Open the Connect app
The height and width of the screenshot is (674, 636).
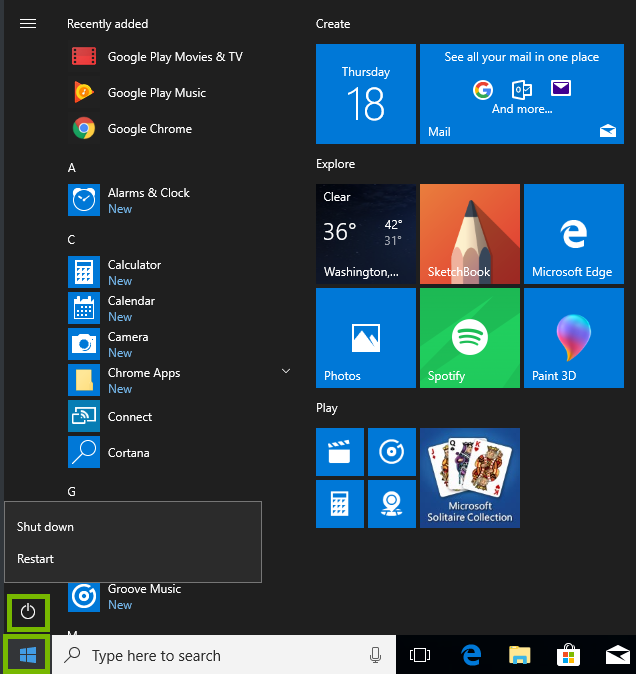tap(180, 416)
